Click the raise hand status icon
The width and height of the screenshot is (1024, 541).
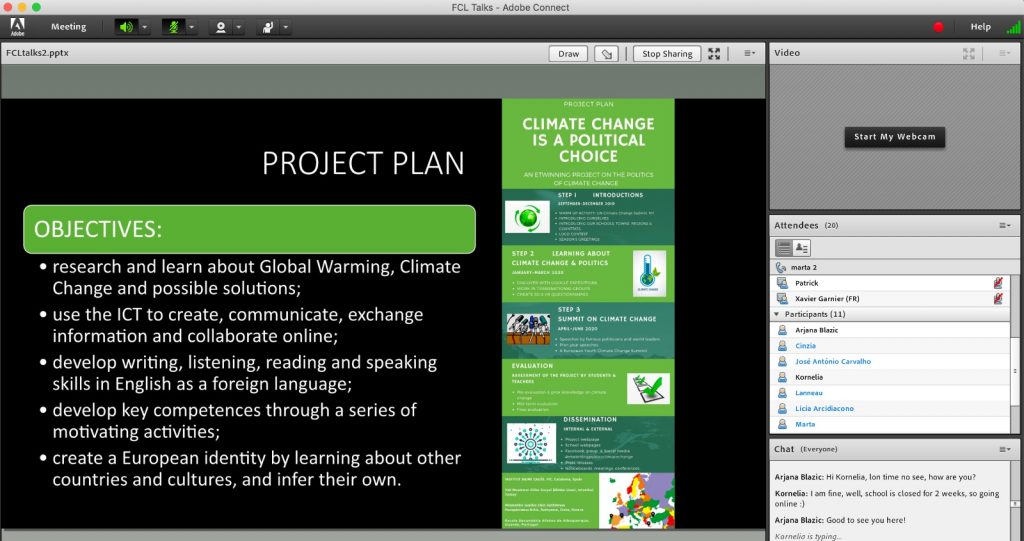(x=268, y=27)
